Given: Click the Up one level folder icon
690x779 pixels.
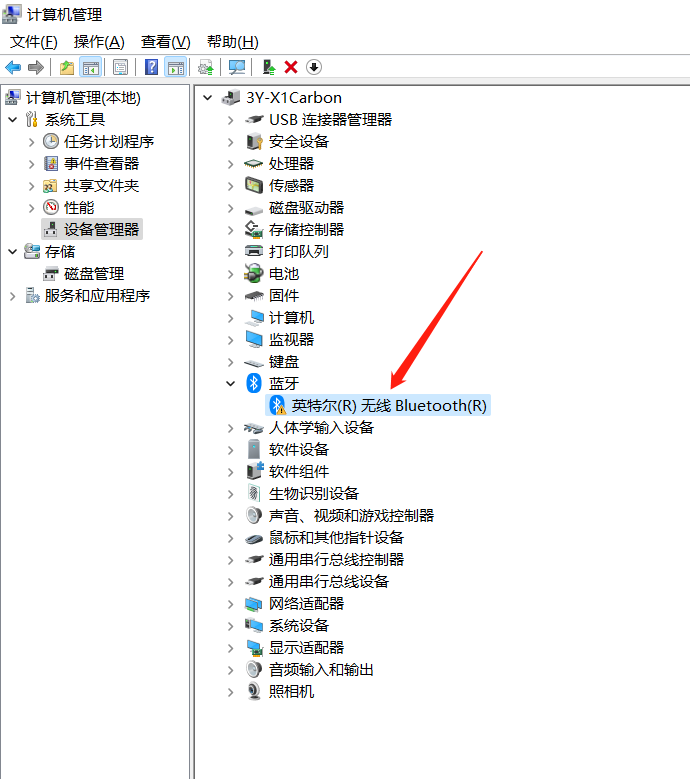Looking at the screenshot, I should coord(67,67).
